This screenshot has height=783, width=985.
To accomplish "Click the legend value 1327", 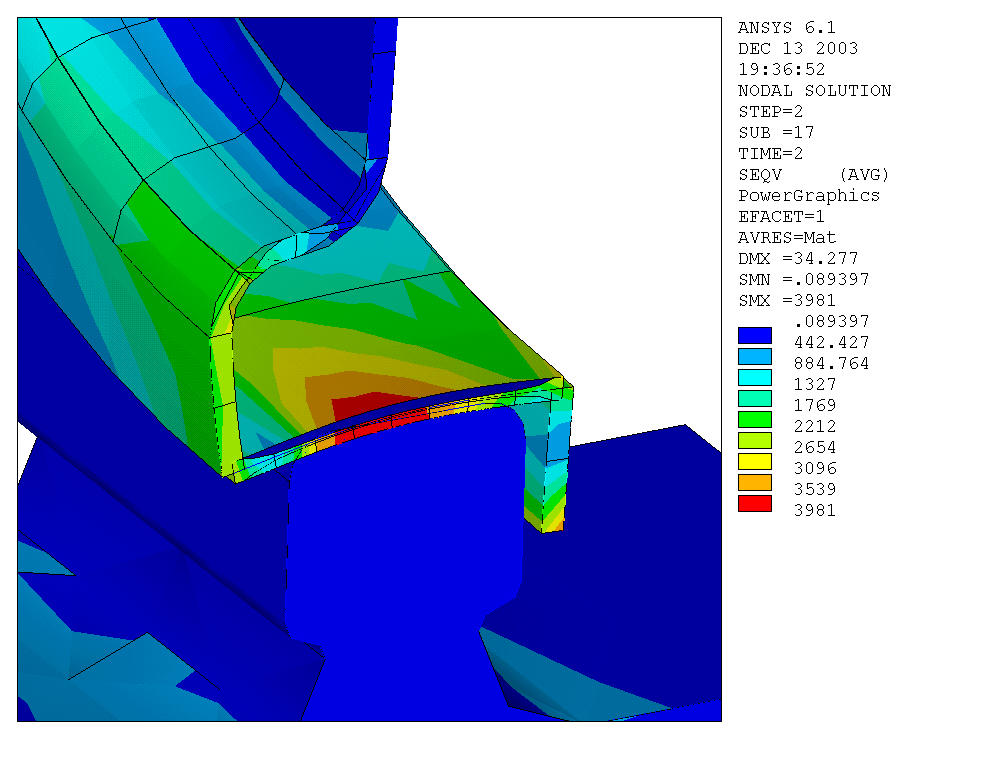I will [x=815, y=385].
